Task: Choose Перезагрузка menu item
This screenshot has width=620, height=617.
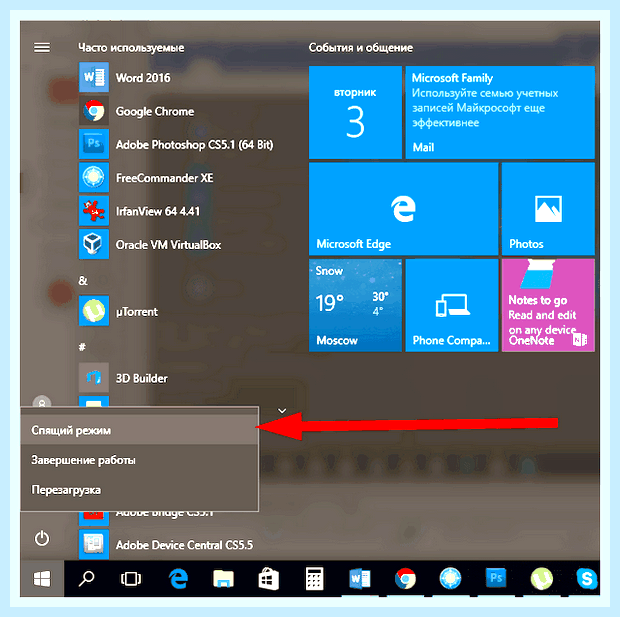Action: (140, 490)
